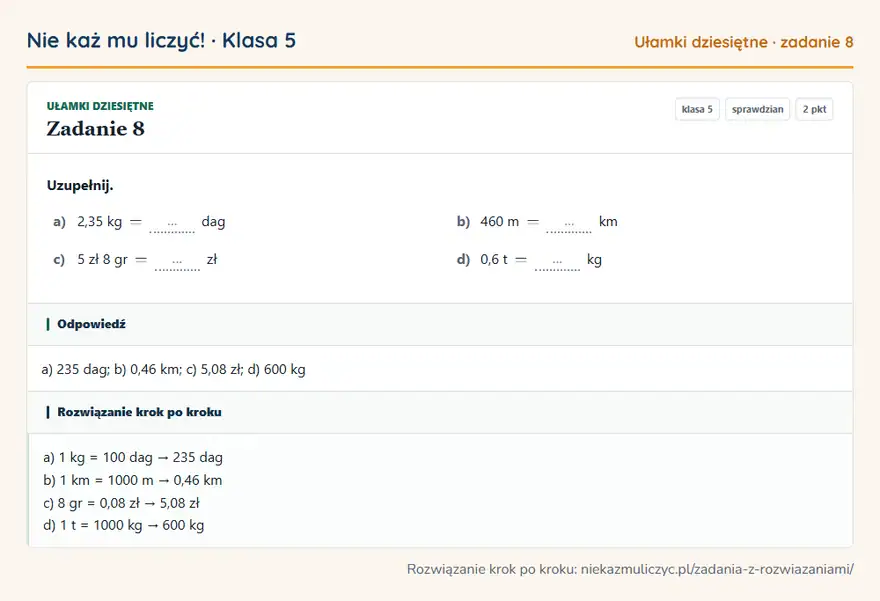Click the '5 zł 8 gr' quantity in part c

click(x=102, y=260)
